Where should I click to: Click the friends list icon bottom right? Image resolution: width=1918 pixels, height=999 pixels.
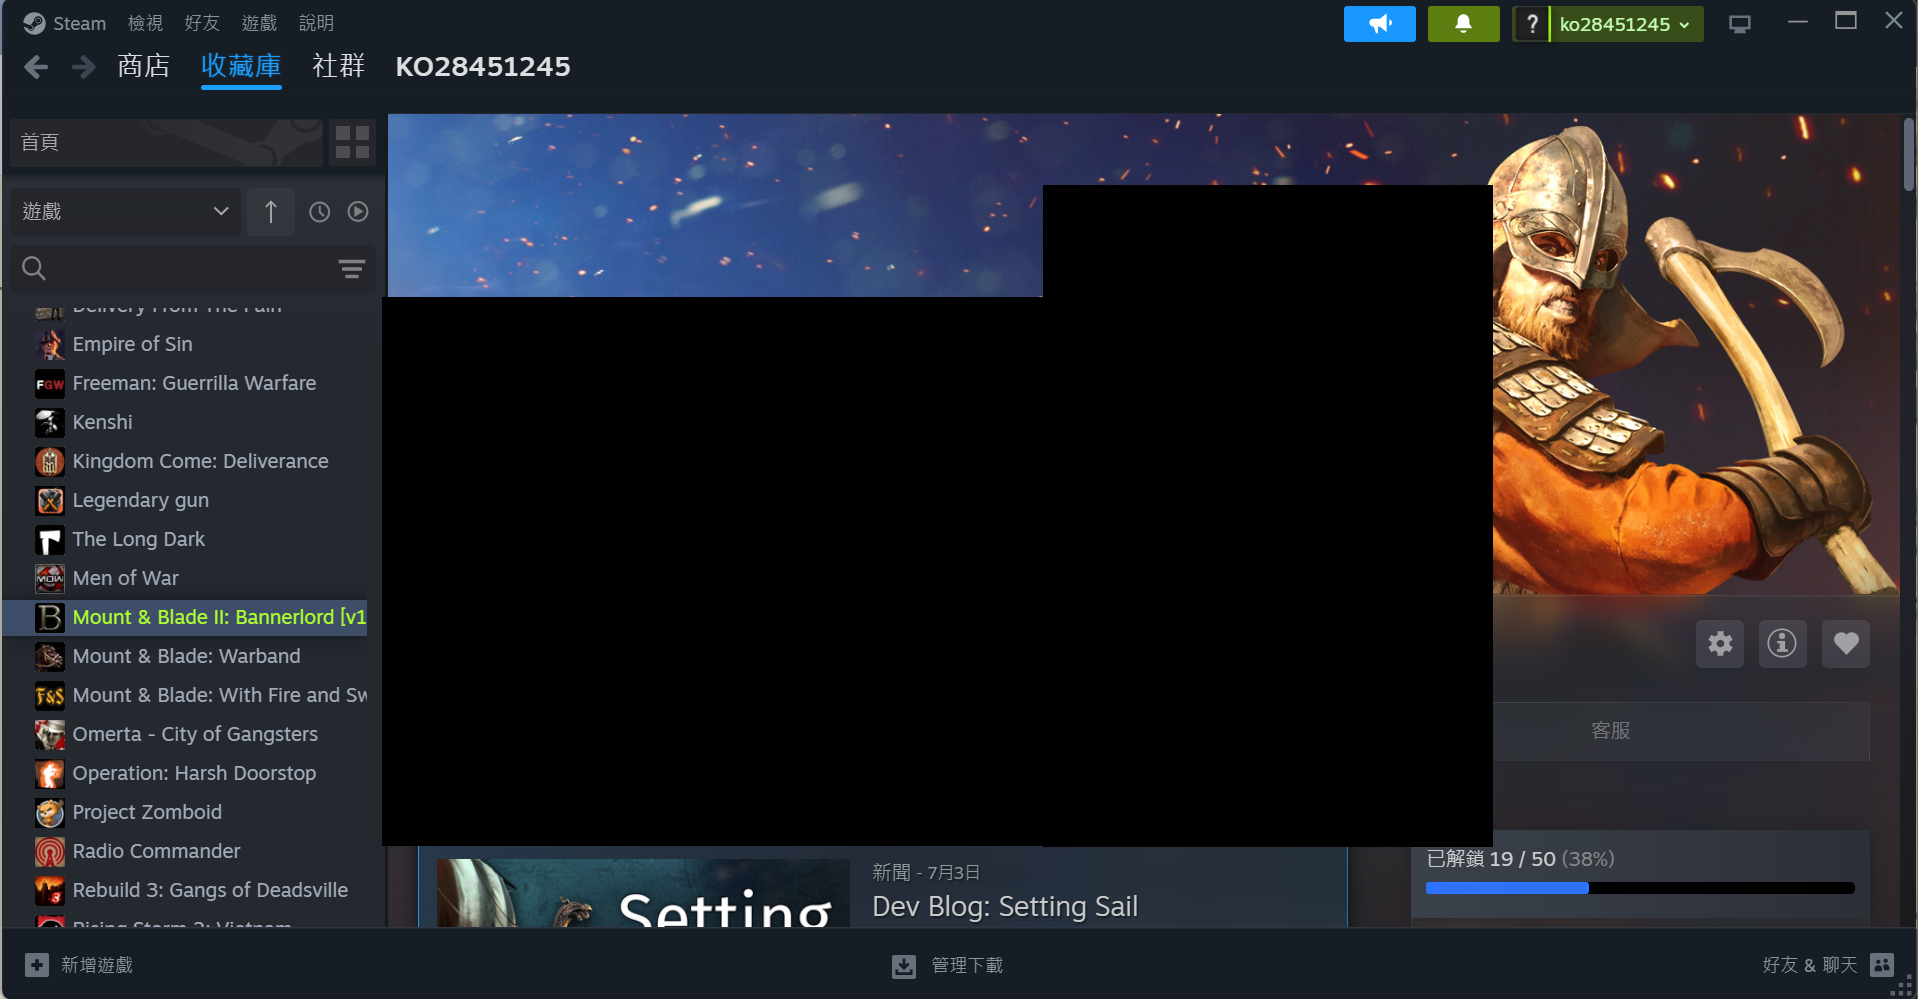tap(1882, 965)
